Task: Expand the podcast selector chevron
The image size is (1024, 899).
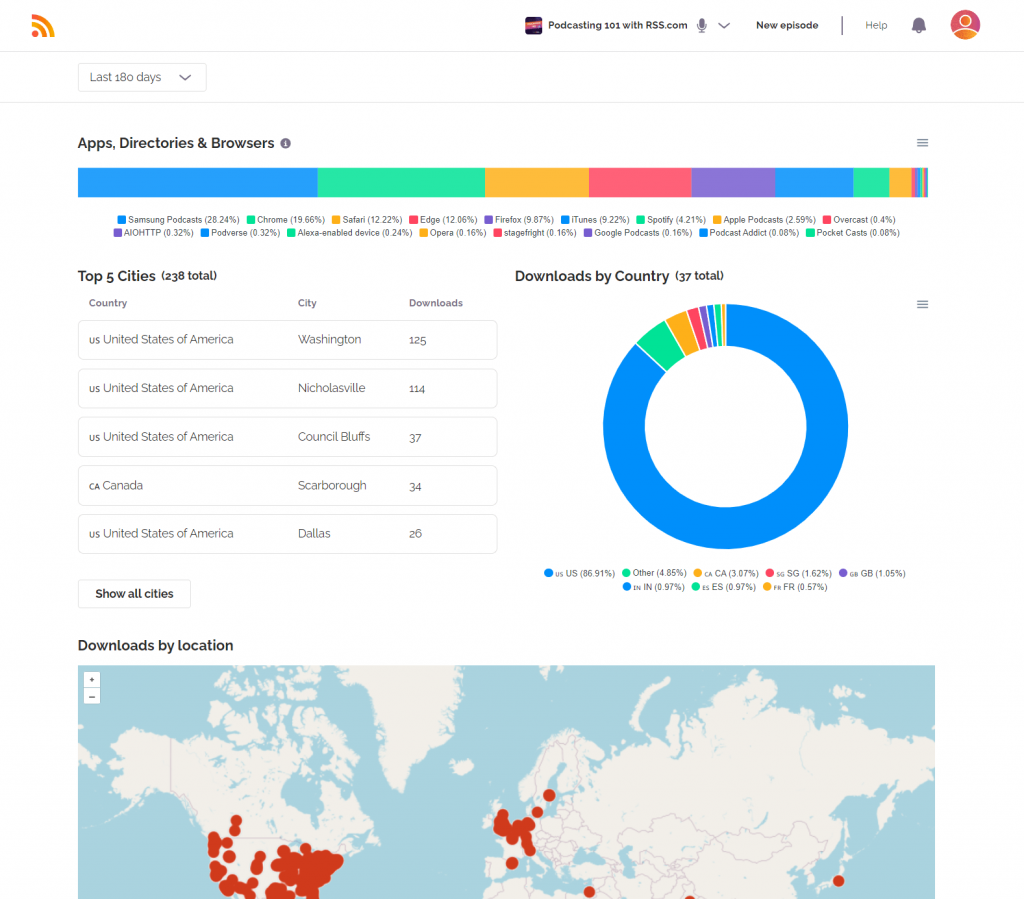Action: 724,26
